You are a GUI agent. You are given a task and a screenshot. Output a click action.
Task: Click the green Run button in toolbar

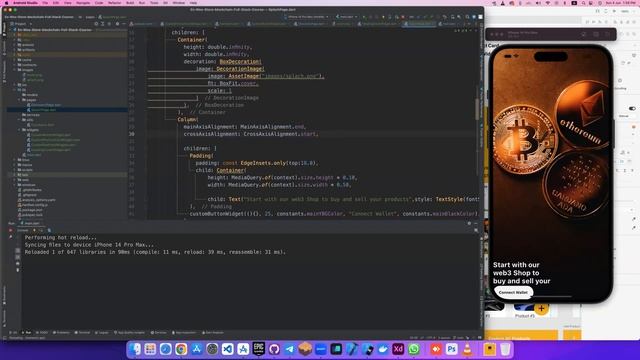click(x=364, y=17)
